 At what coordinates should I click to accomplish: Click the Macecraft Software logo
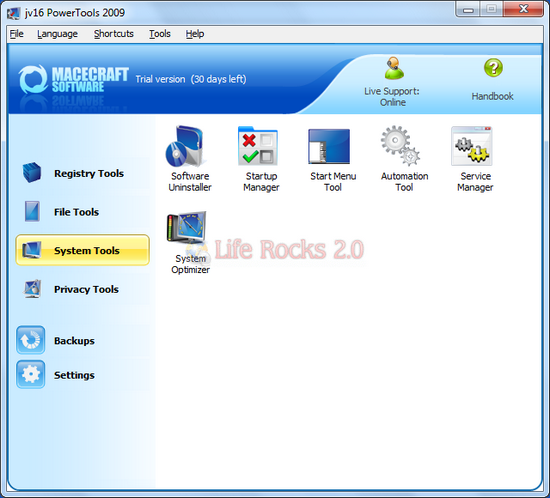(x=74, y=80)
